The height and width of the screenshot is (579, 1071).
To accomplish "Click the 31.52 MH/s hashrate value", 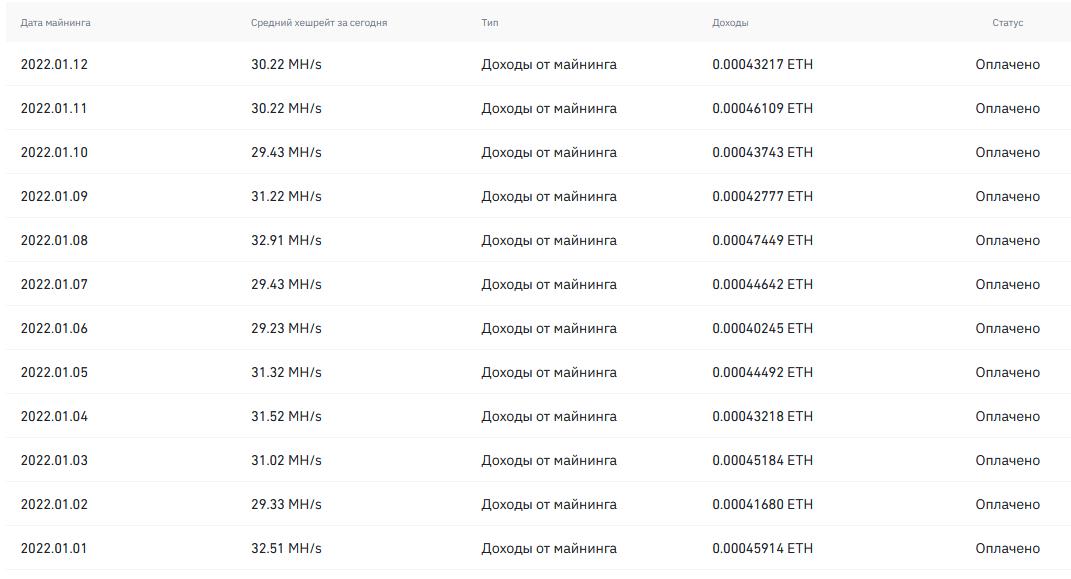I will [286, 417].
